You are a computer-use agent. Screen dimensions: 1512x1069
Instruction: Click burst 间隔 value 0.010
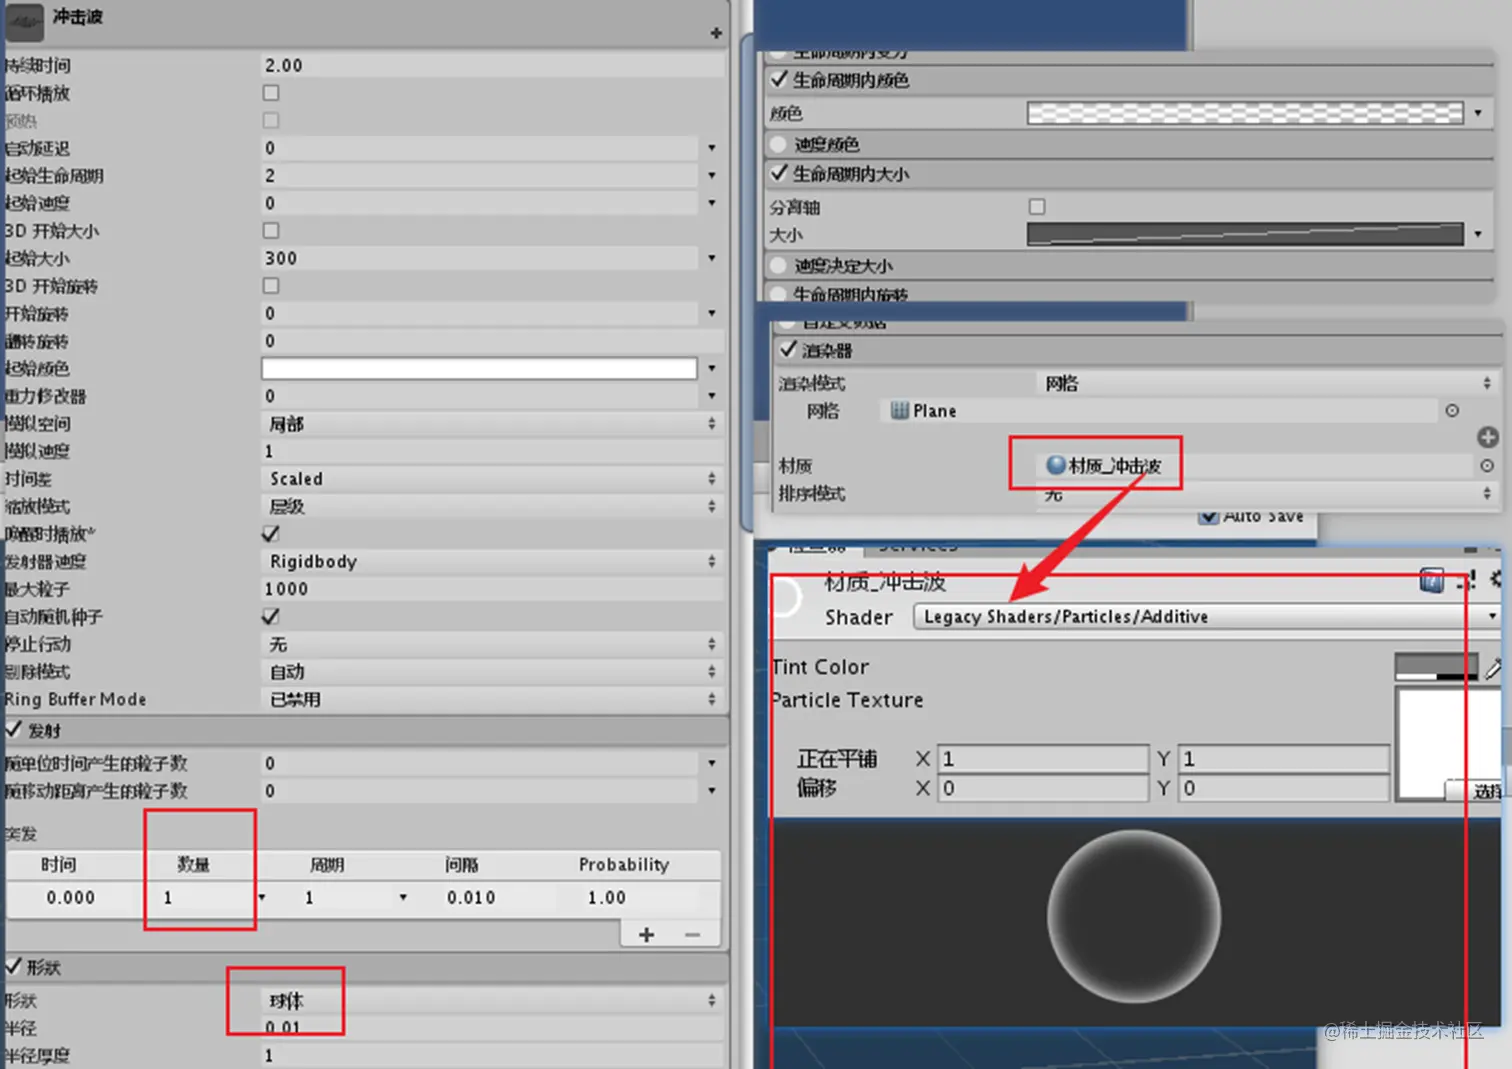(471, 897)
